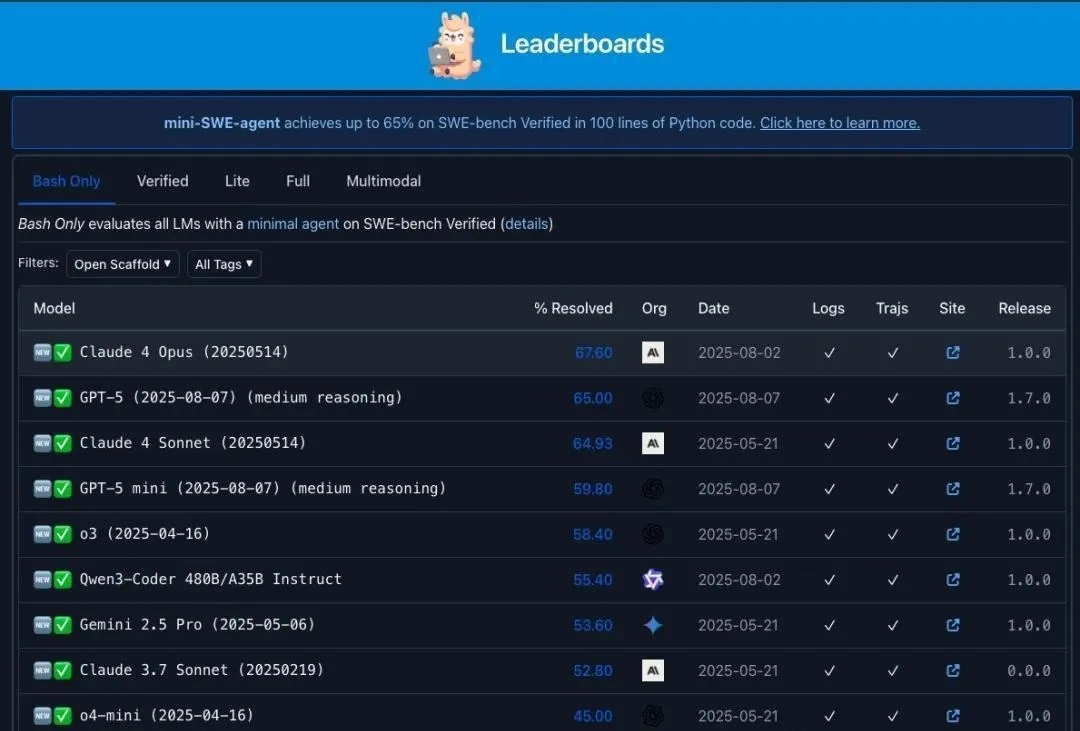Open the 67.60 resolved score link
This screenshot has height=731, width=1080.
click(x=594, y=353)
